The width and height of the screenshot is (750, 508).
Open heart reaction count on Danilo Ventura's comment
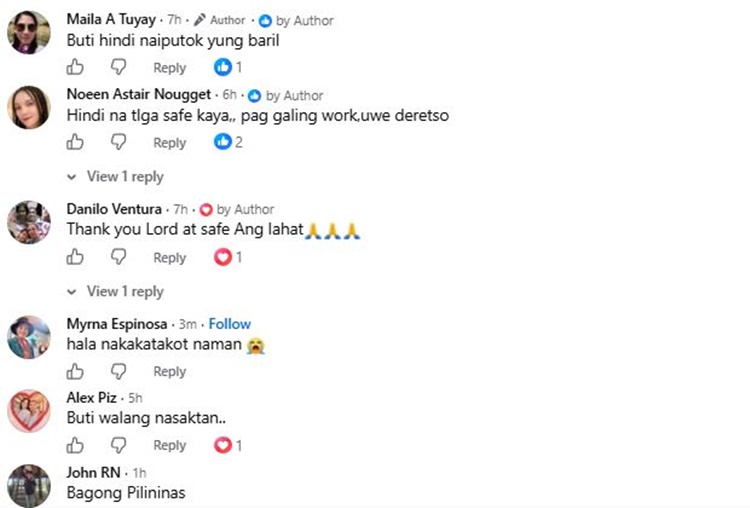pos(228,257)
